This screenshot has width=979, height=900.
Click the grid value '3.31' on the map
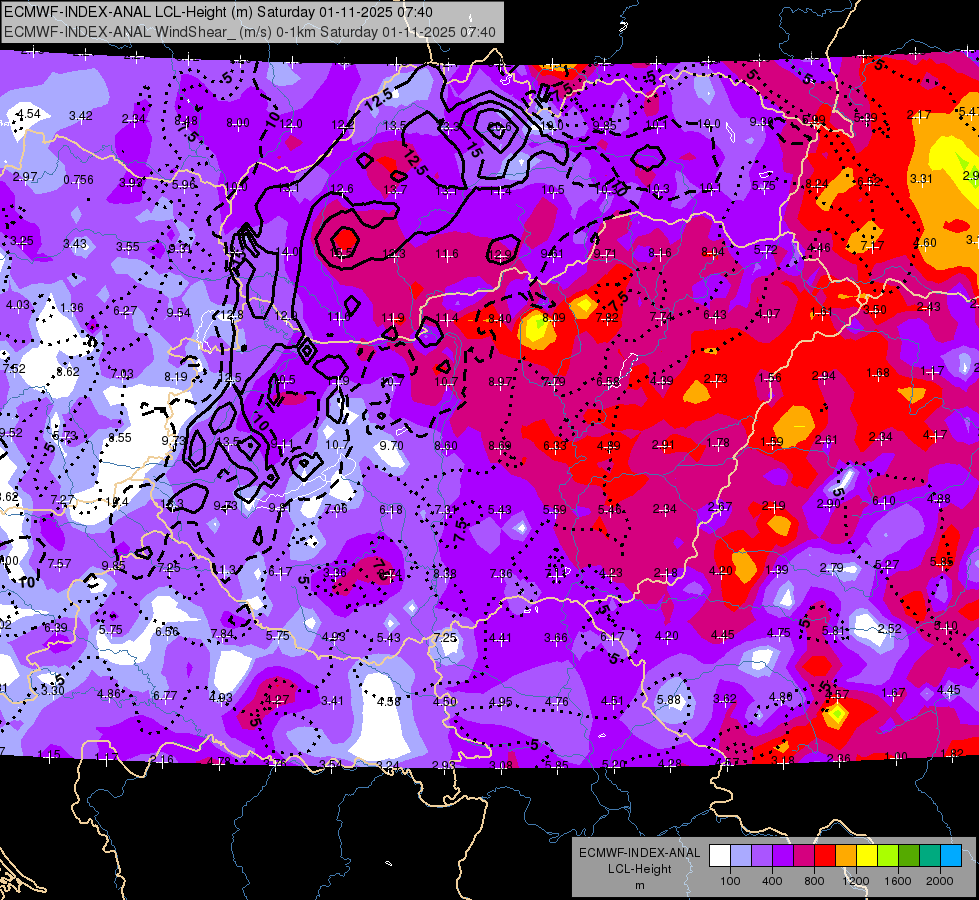pyautogui.click(x=921, y=179)
